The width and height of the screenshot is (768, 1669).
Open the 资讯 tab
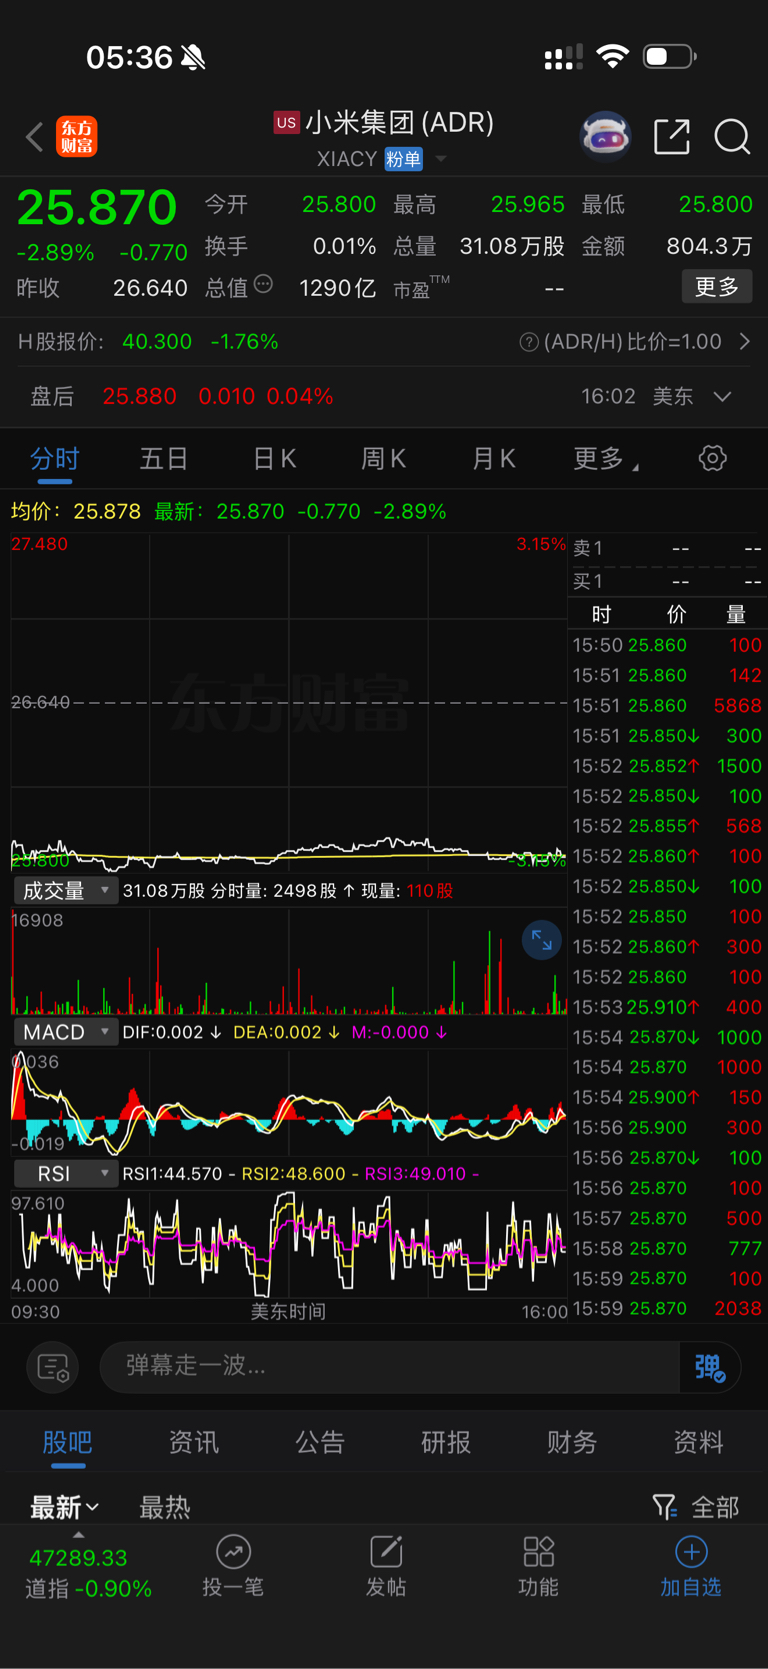click(194, 1442)
